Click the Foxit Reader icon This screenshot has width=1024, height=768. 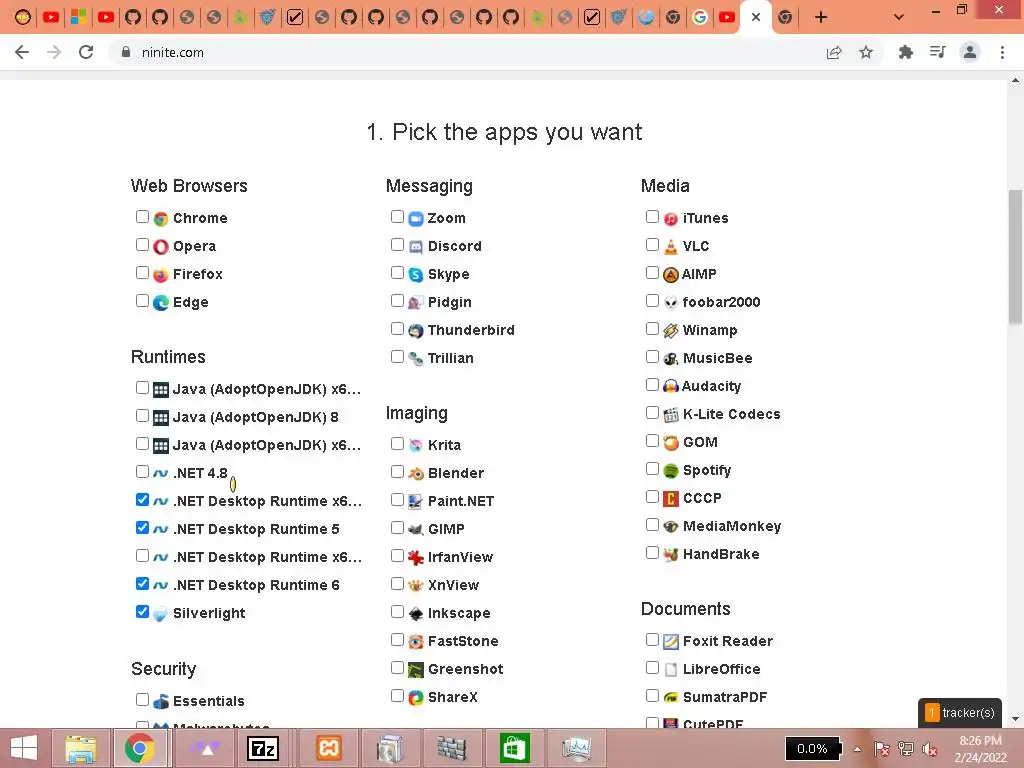click(x=671, y=642)
